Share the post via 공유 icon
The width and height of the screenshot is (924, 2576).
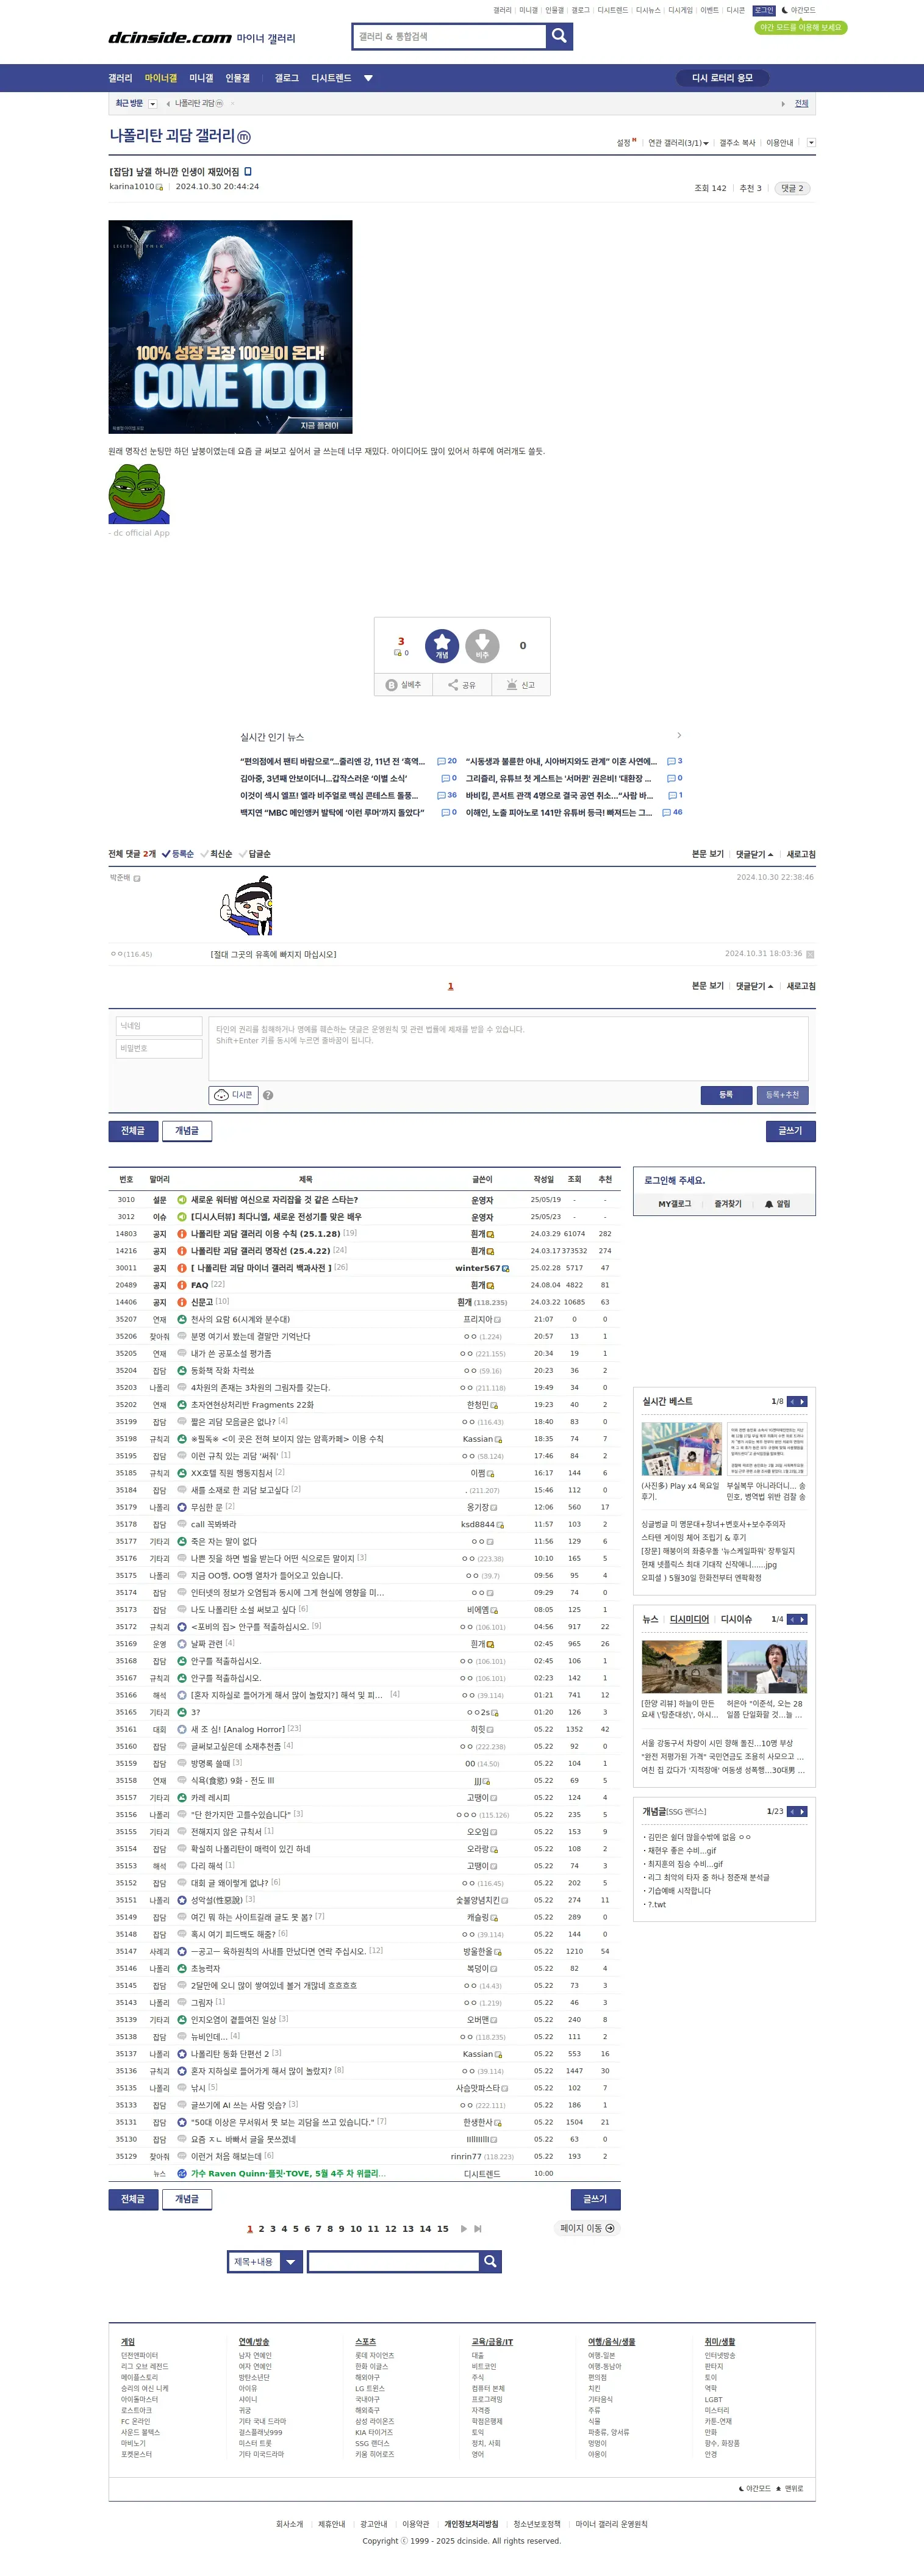coord(462,685)
